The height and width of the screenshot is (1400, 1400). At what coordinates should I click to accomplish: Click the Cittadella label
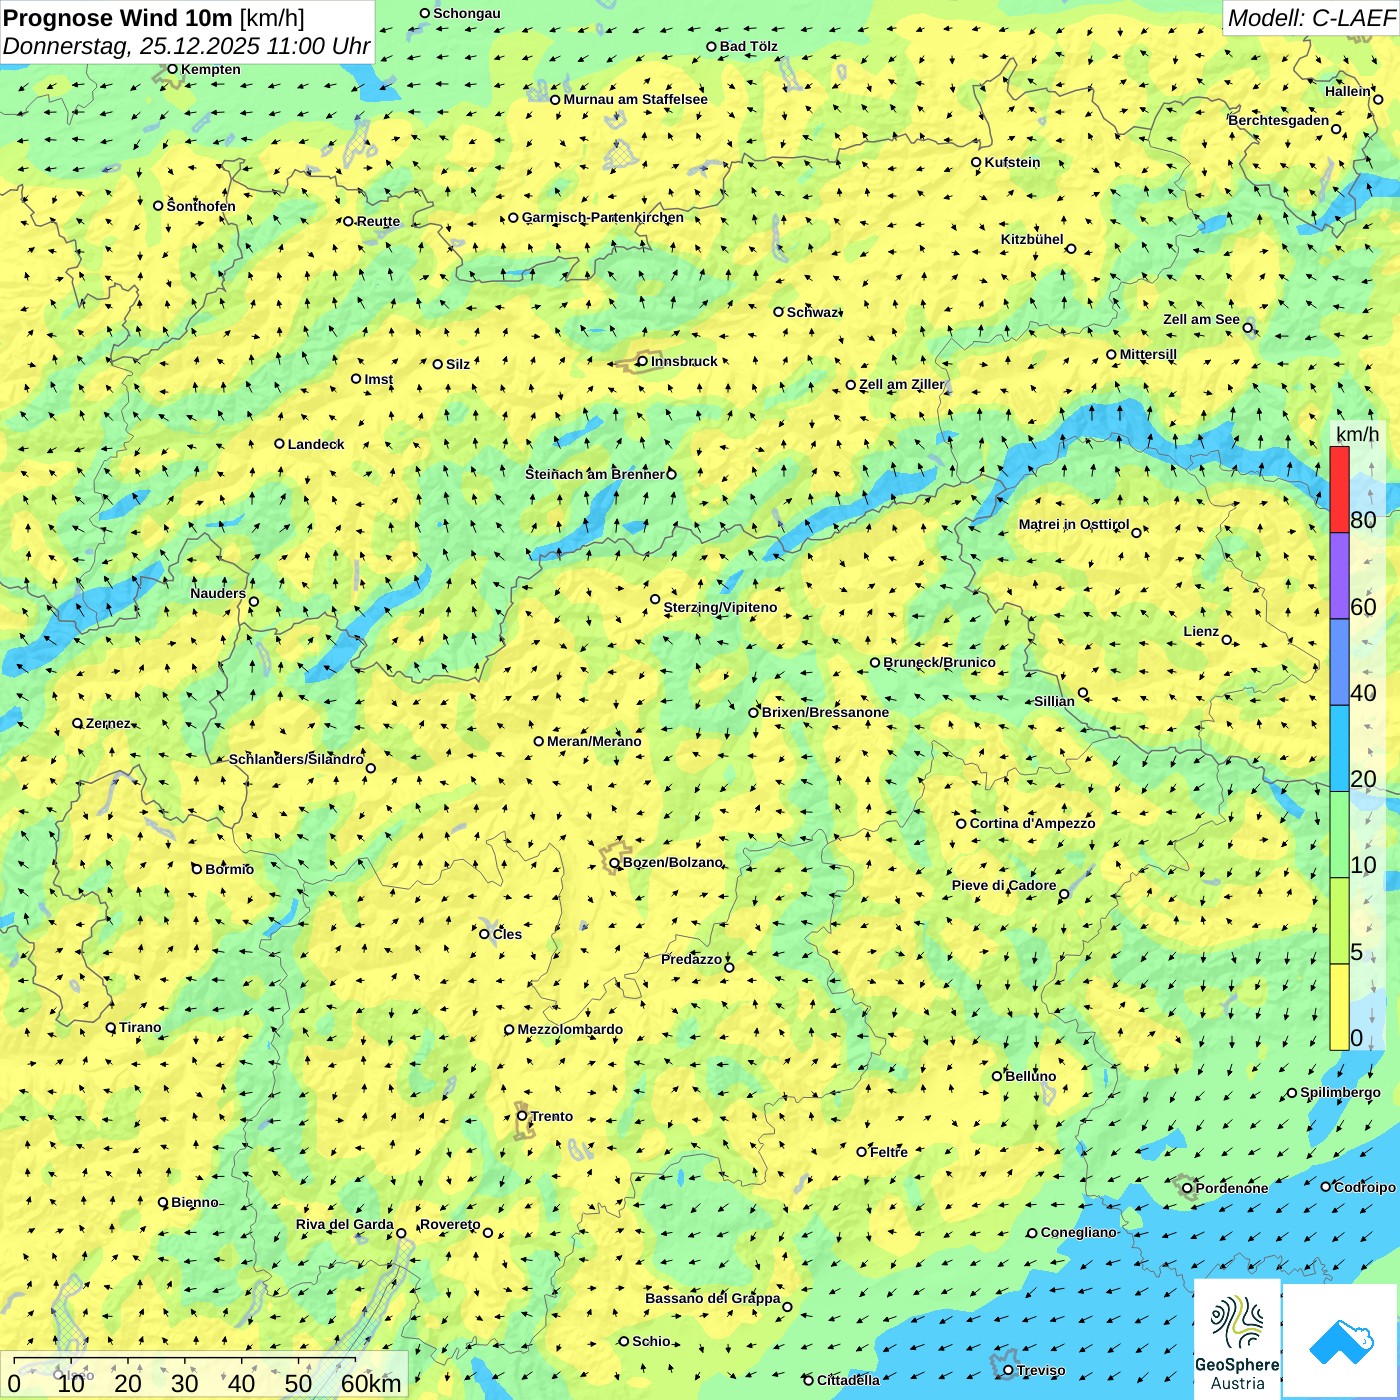848,1380
